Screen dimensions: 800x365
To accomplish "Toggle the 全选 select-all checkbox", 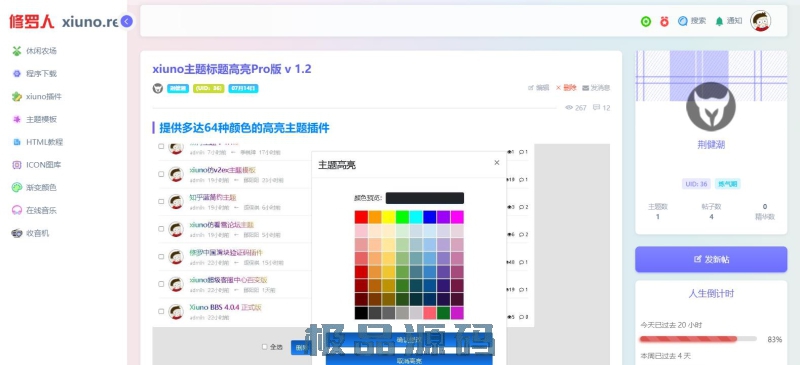I will coord(264,347).
